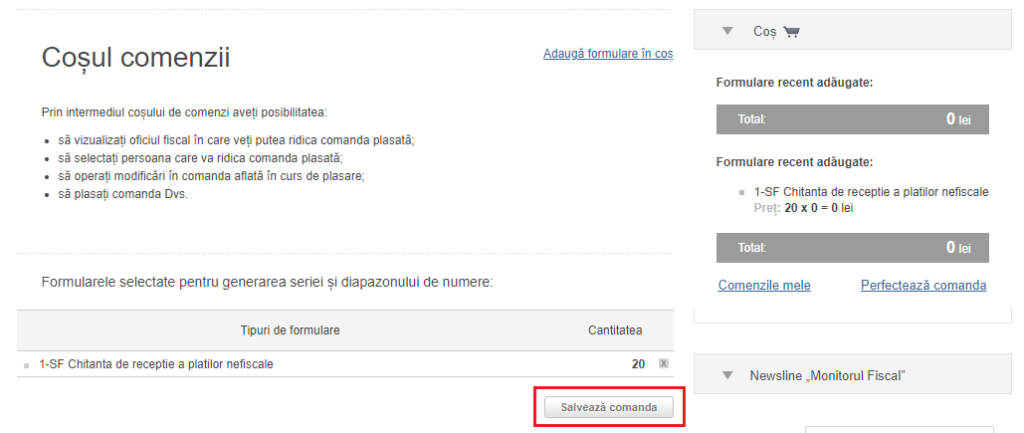Click the quantity value 20 in the table
Screen dimensions: 1024x433
click(x=638, y=364)
